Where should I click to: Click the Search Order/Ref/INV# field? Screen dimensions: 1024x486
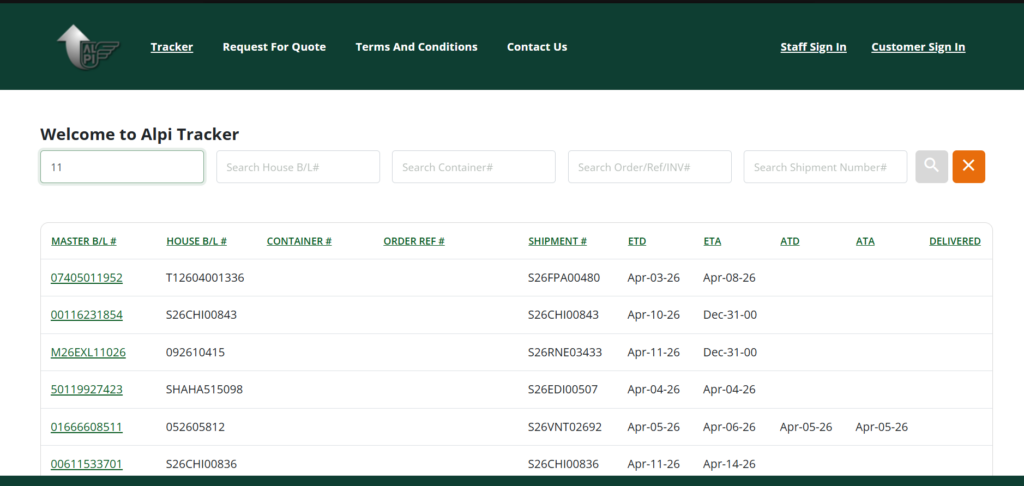(650, 167)
